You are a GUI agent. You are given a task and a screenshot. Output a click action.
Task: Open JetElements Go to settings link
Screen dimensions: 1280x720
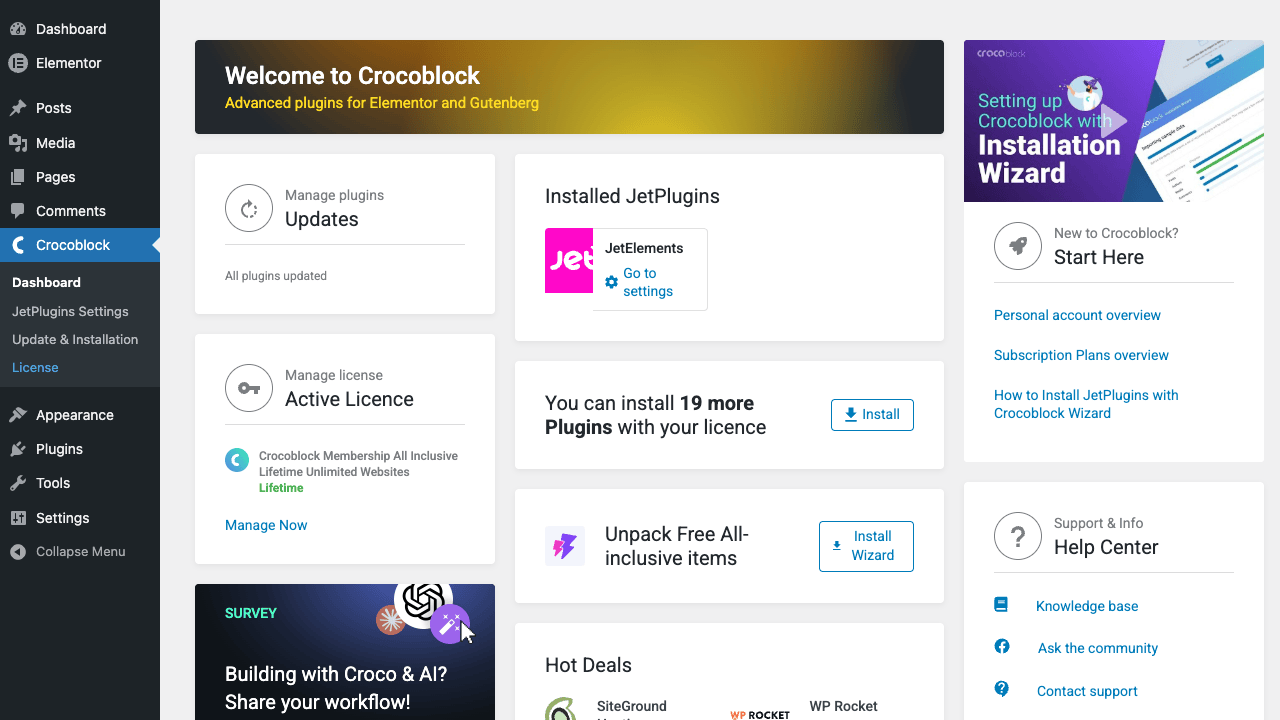tap(648, 282)
